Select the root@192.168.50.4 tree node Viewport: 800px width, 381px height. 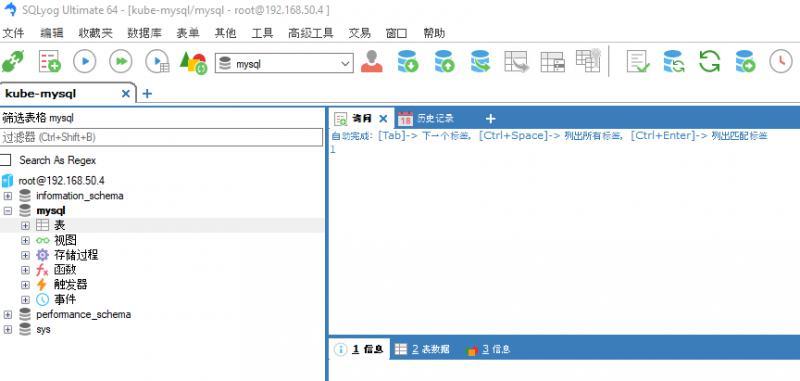coord(62,181)
